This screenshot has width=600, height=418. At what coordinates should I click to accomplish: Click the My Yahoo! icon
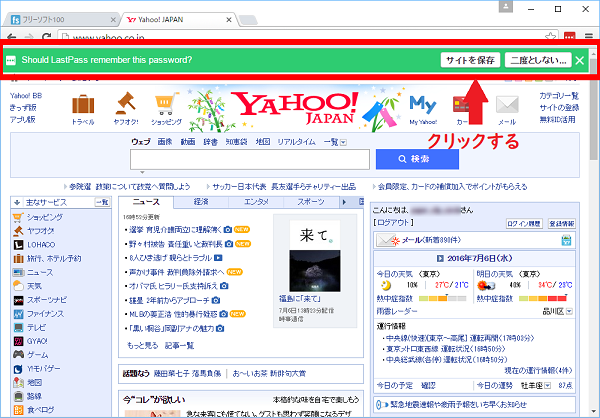pyautogui.click(x=423, y=107)
